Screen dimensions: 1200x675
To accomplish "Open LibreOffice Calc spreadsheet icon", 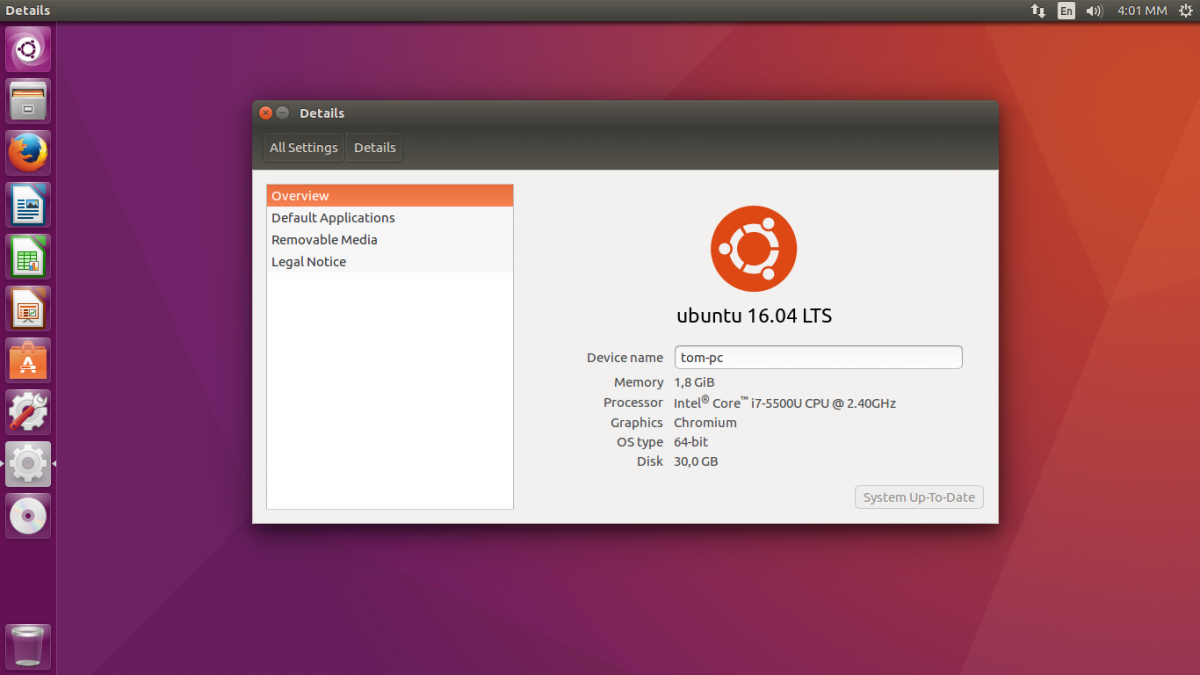I will pyautogui.click(x=28, y=257).
